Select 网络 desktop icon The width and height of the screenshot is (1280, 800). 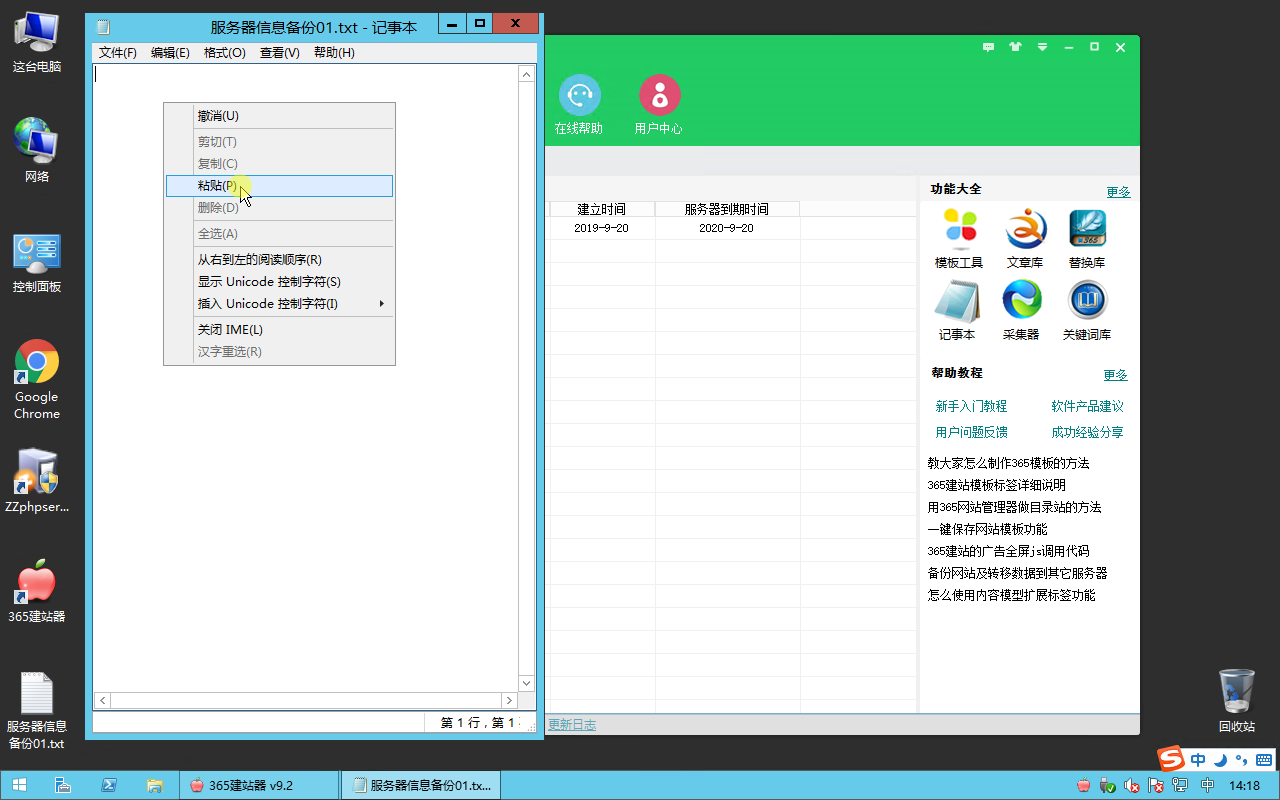pos(37,150)
